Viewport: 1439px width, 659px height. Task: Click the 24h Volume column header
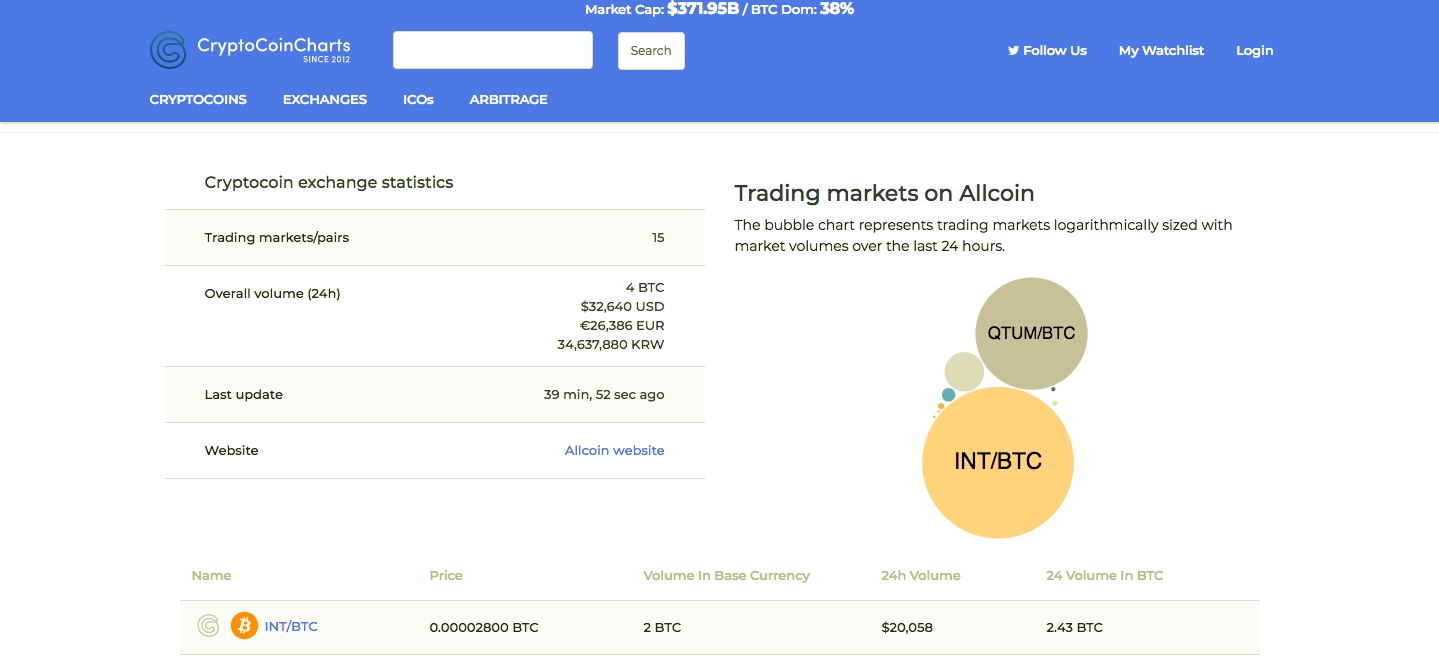[920, 575]
